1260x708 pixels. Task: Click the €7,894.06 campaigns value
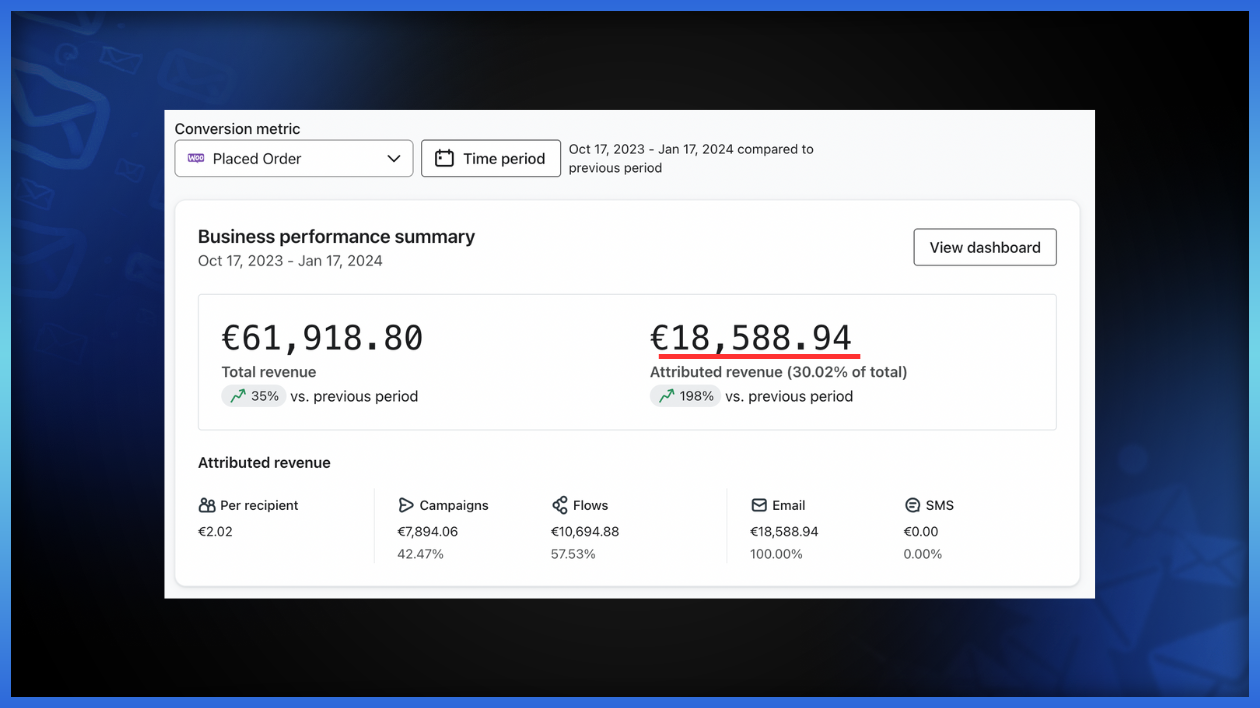427,532
